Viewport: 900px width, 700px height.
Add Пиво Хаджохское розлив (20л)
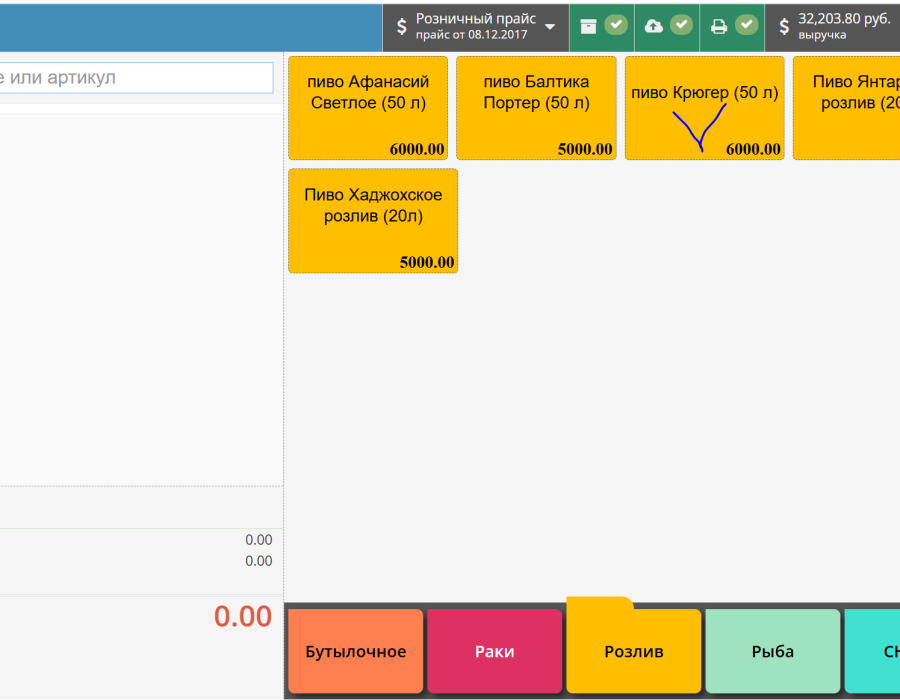pos(373,221)
